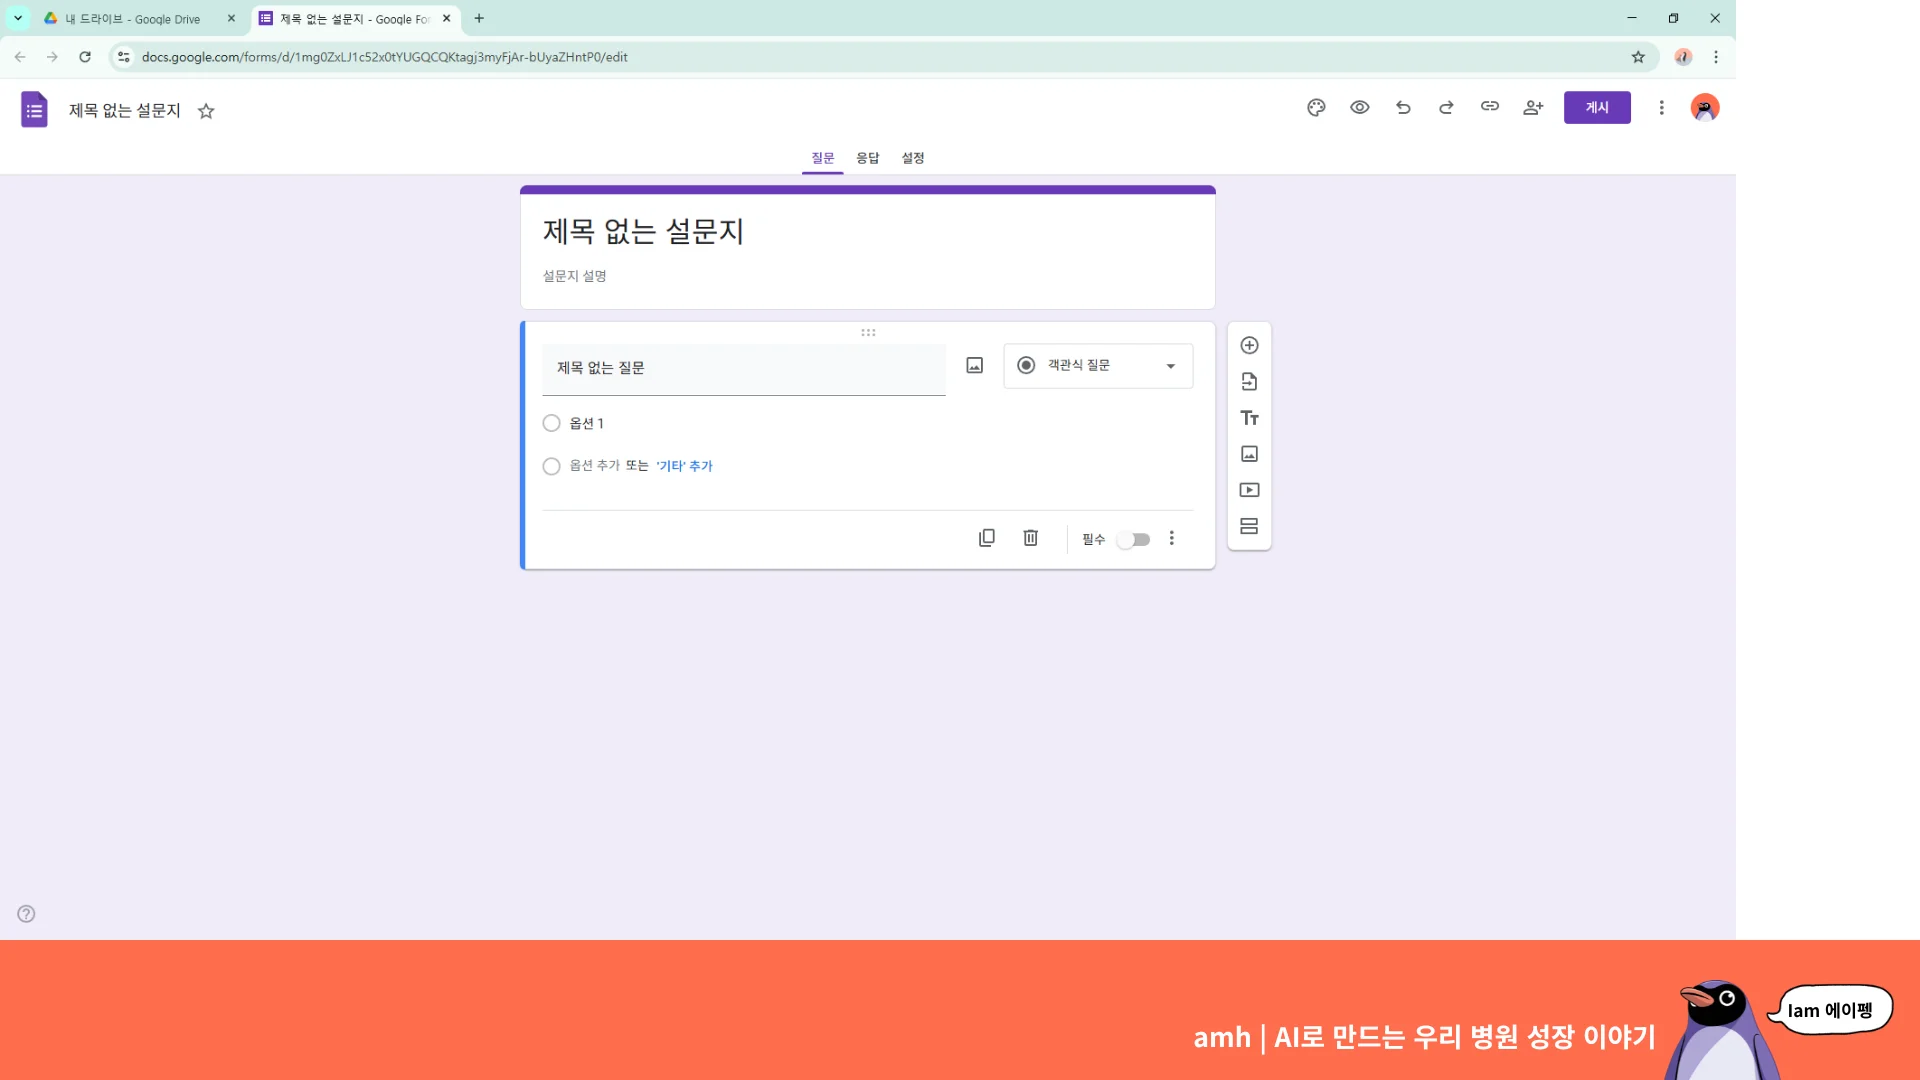Switch to the 응답 tab
The image size is (1920, 1080).
point(867,157)
